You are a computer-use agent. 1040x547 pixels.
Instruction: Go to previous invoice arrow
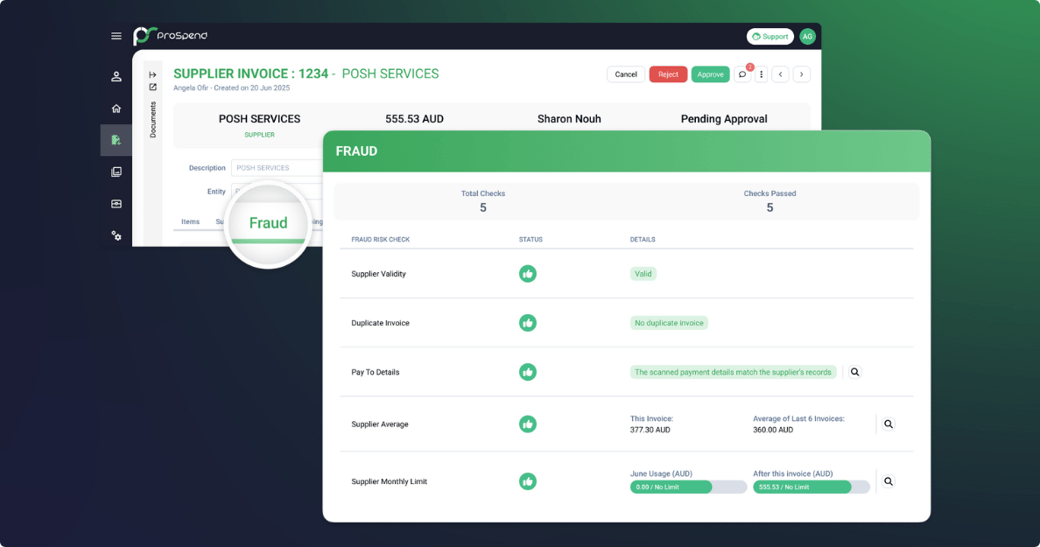(x=781, y=74)
